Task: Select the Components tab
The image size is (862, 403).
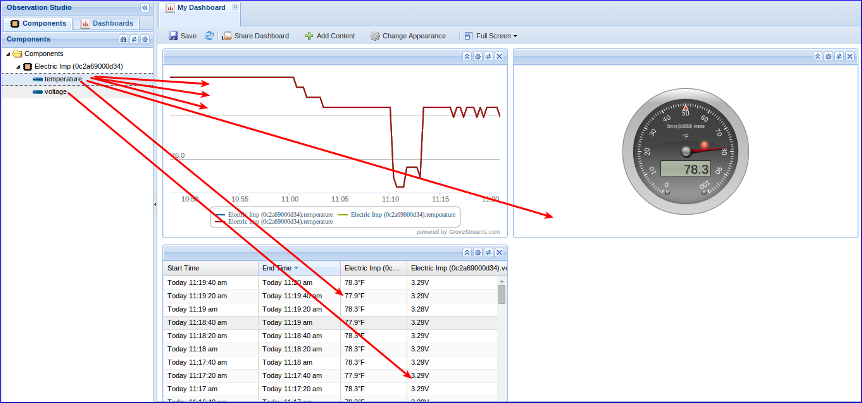Action: coord(38,23)
